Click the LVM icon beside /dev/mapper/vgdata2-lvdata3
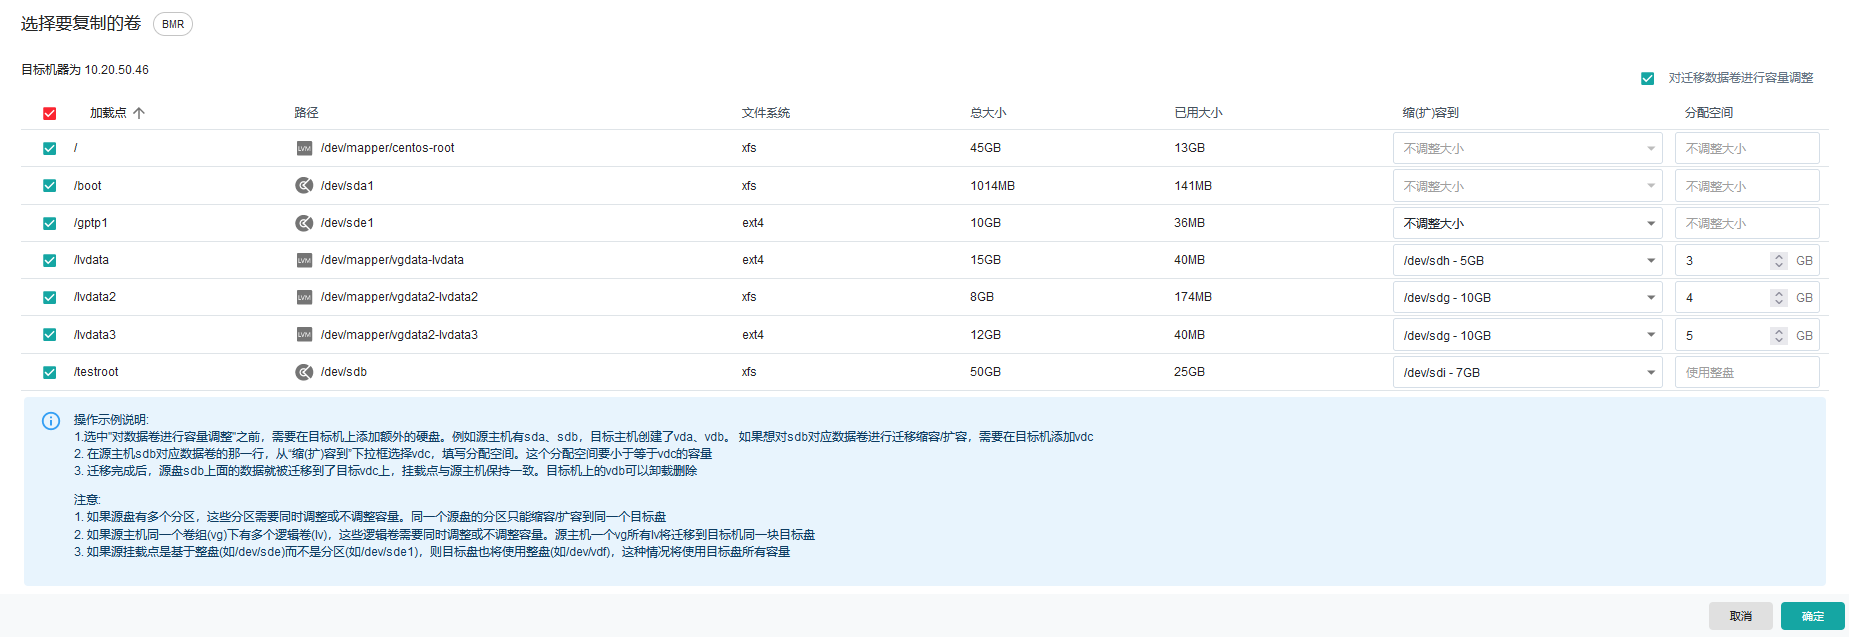 [304, 335]
